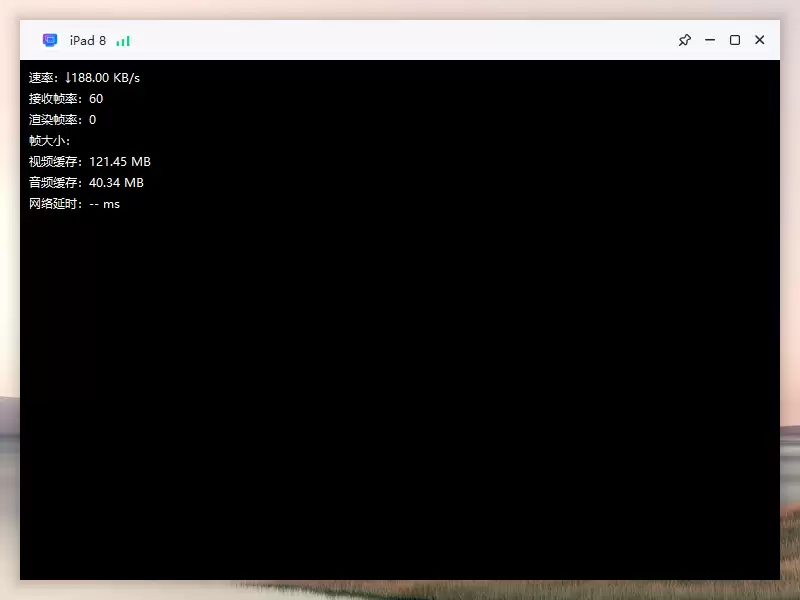The image size is (800, 600).
Task: Click the download arrow beside 188.00 KB/s
Action: point(69,78)
